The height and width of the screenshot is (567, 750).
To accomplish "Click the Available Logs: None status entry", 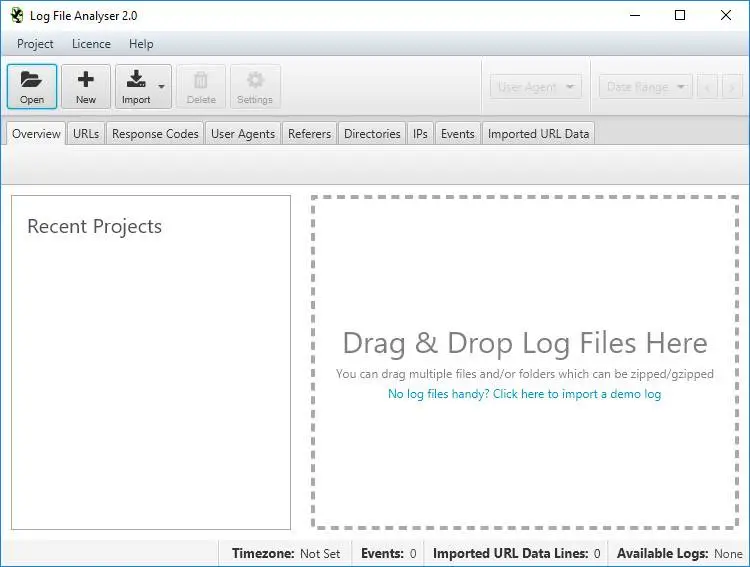I will pos(680,554).
